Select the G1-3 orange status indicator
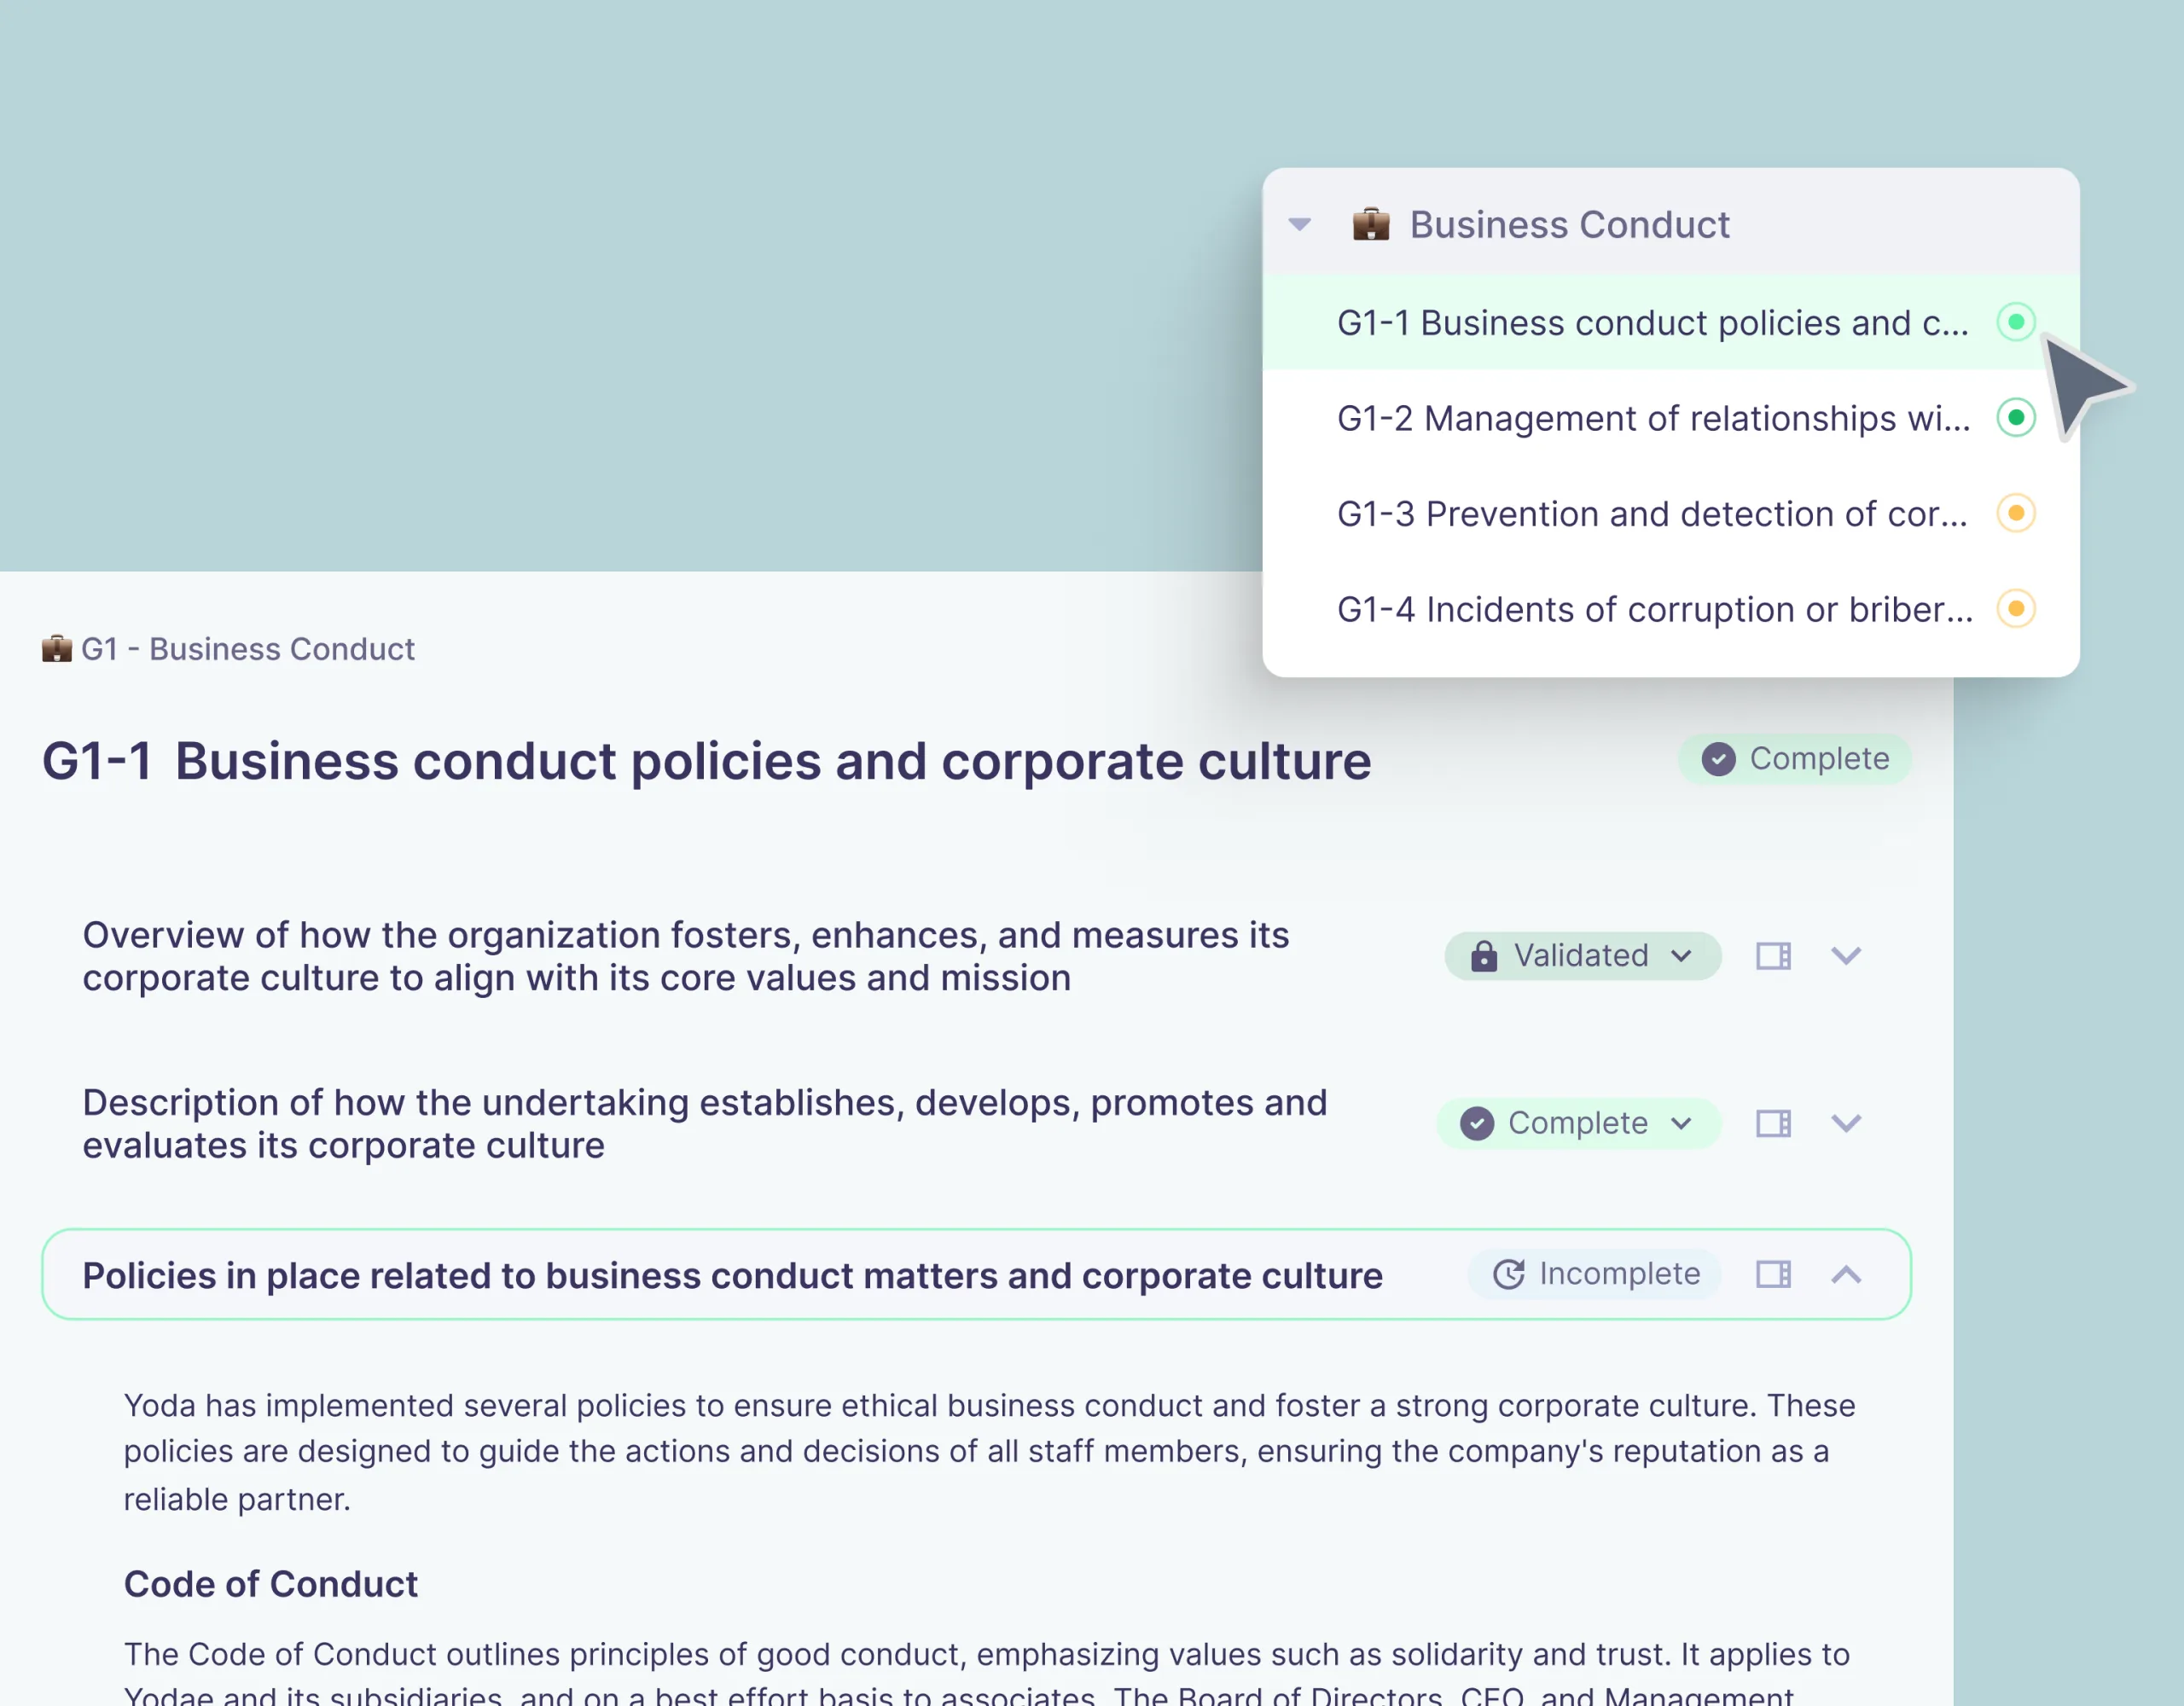 pos(2016,513)
